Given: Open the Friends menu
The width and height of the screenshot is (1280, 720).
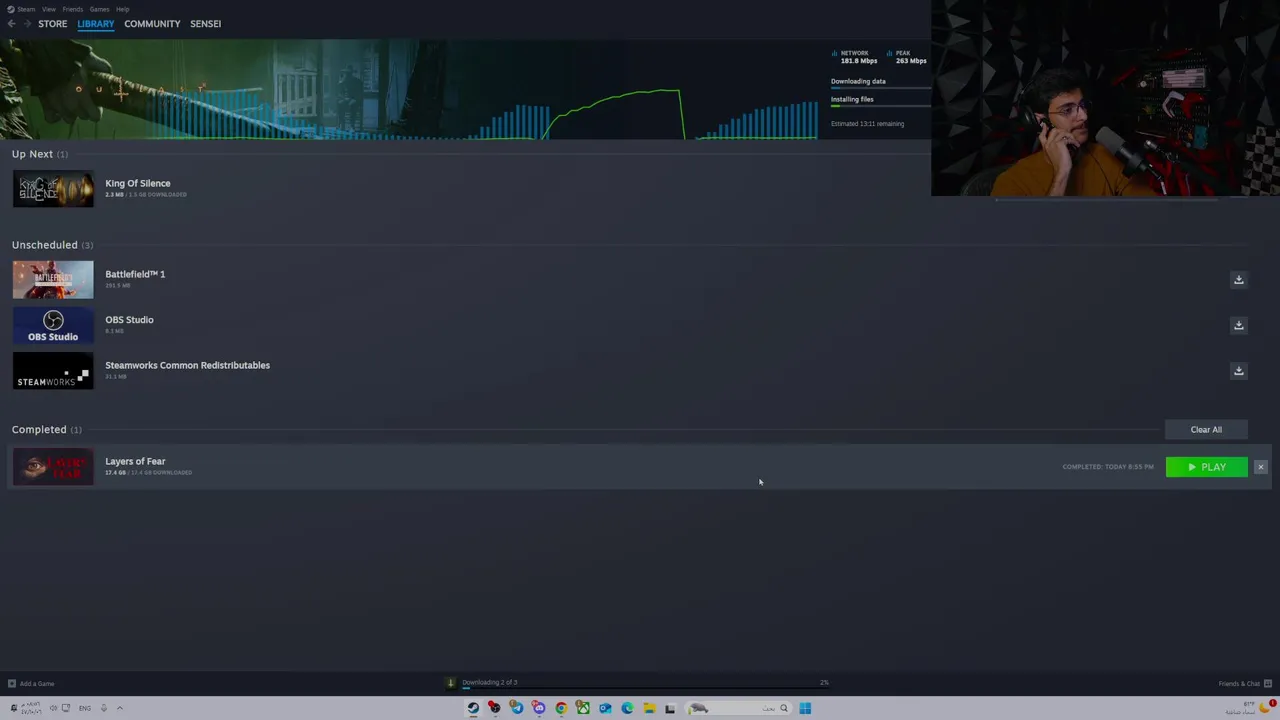Looking at the screenshot, I should tap(73, 9).
